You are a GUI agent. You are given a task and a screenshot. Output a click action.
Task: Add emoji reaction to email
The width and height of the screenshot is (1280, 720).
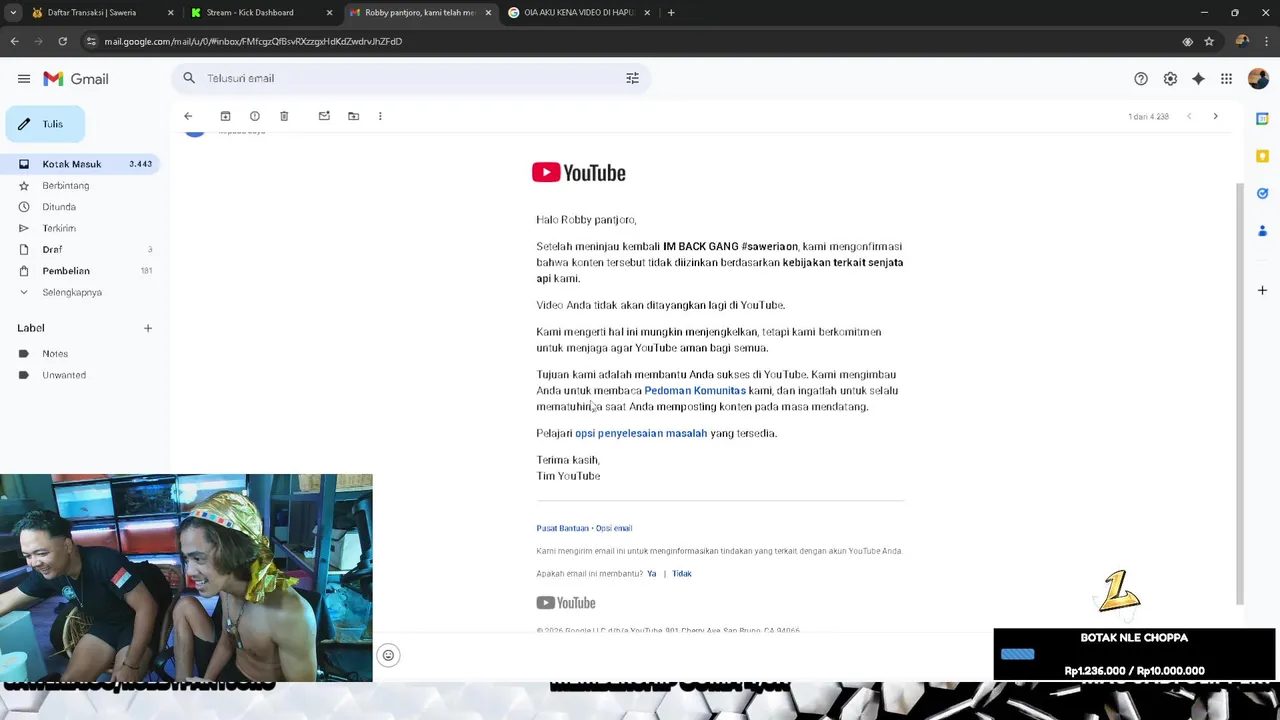388,655
